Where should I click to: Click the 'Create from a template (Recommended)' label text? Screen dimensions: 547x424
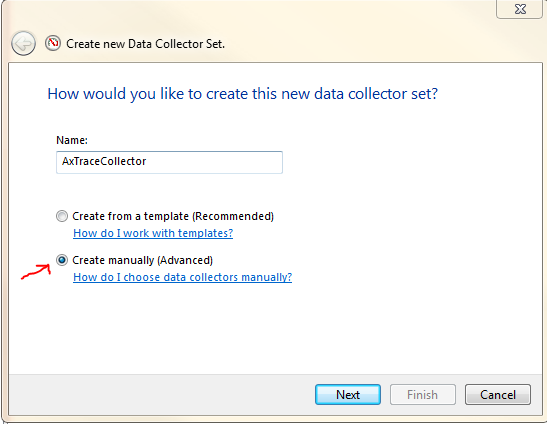(173, 216)
